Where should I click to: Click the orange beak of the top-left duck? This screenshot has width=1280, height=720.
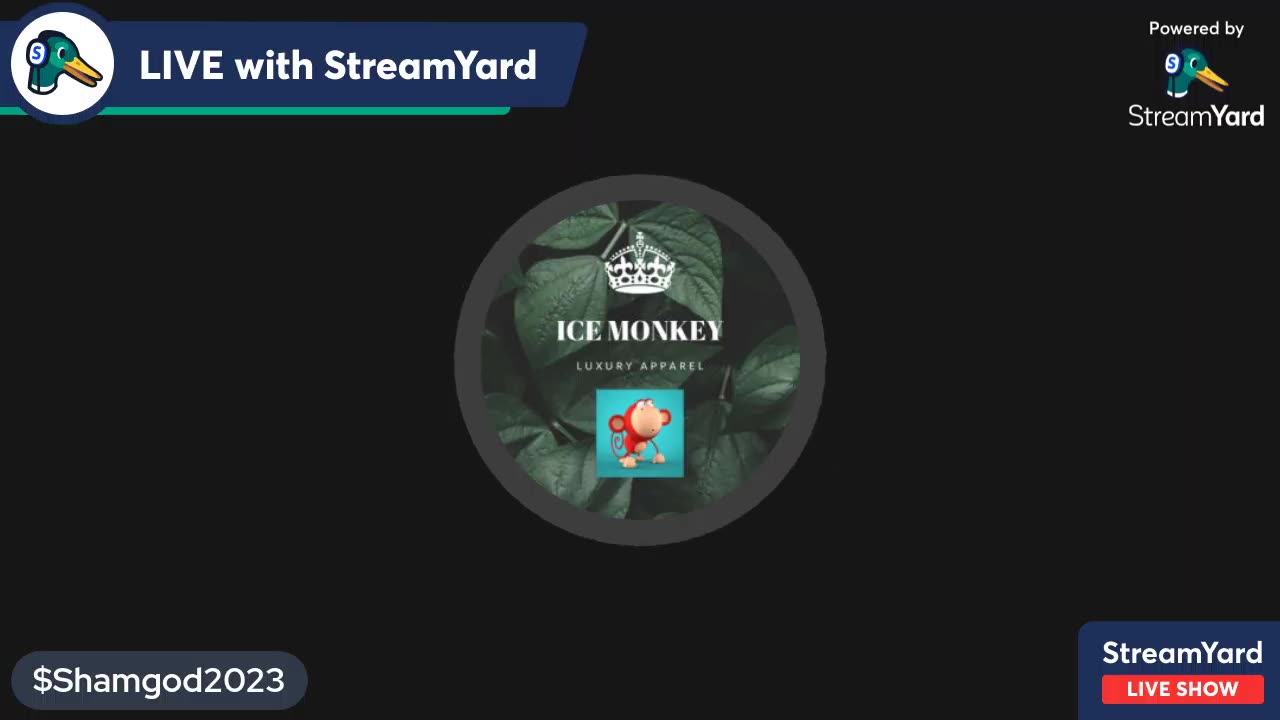pos(82,72)
